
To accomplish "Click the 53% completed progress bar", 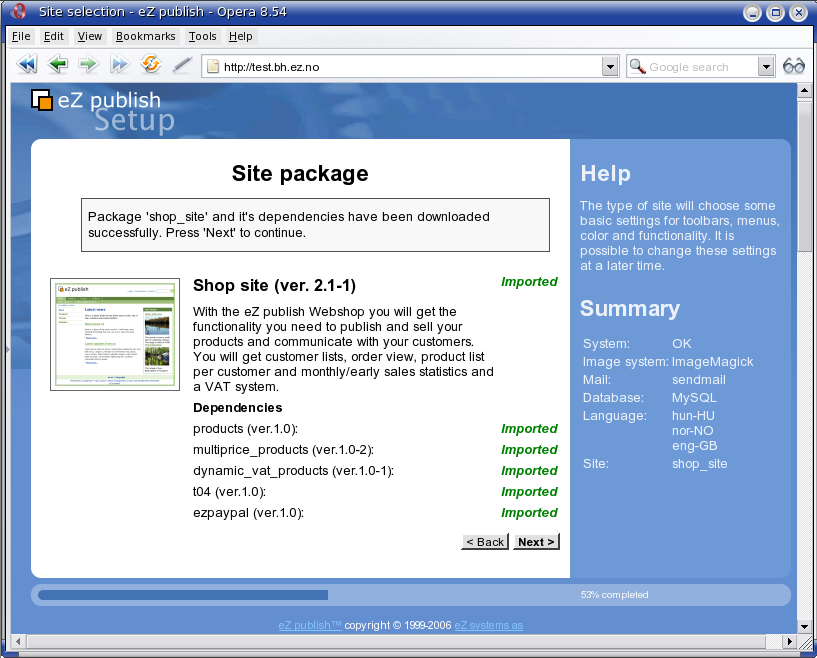I will point(411,595).
